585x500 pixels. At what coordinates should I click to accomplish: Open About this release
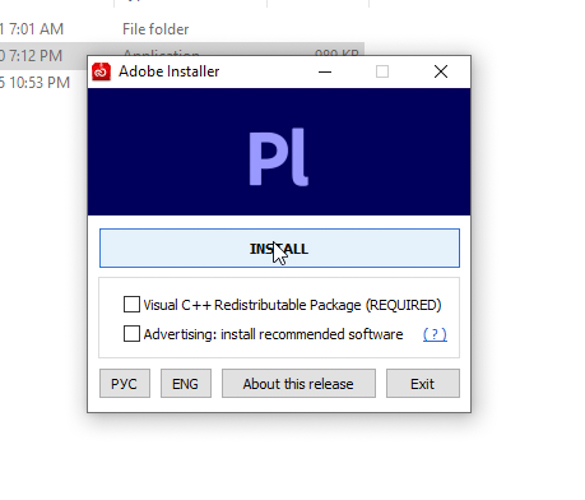pos(298,384)
